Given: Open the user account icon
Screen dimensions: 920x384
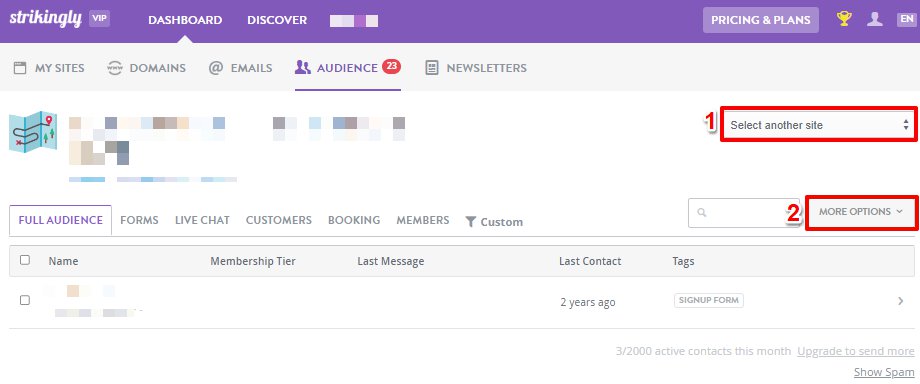Looking at the screenshot, I should click(875, 19).
